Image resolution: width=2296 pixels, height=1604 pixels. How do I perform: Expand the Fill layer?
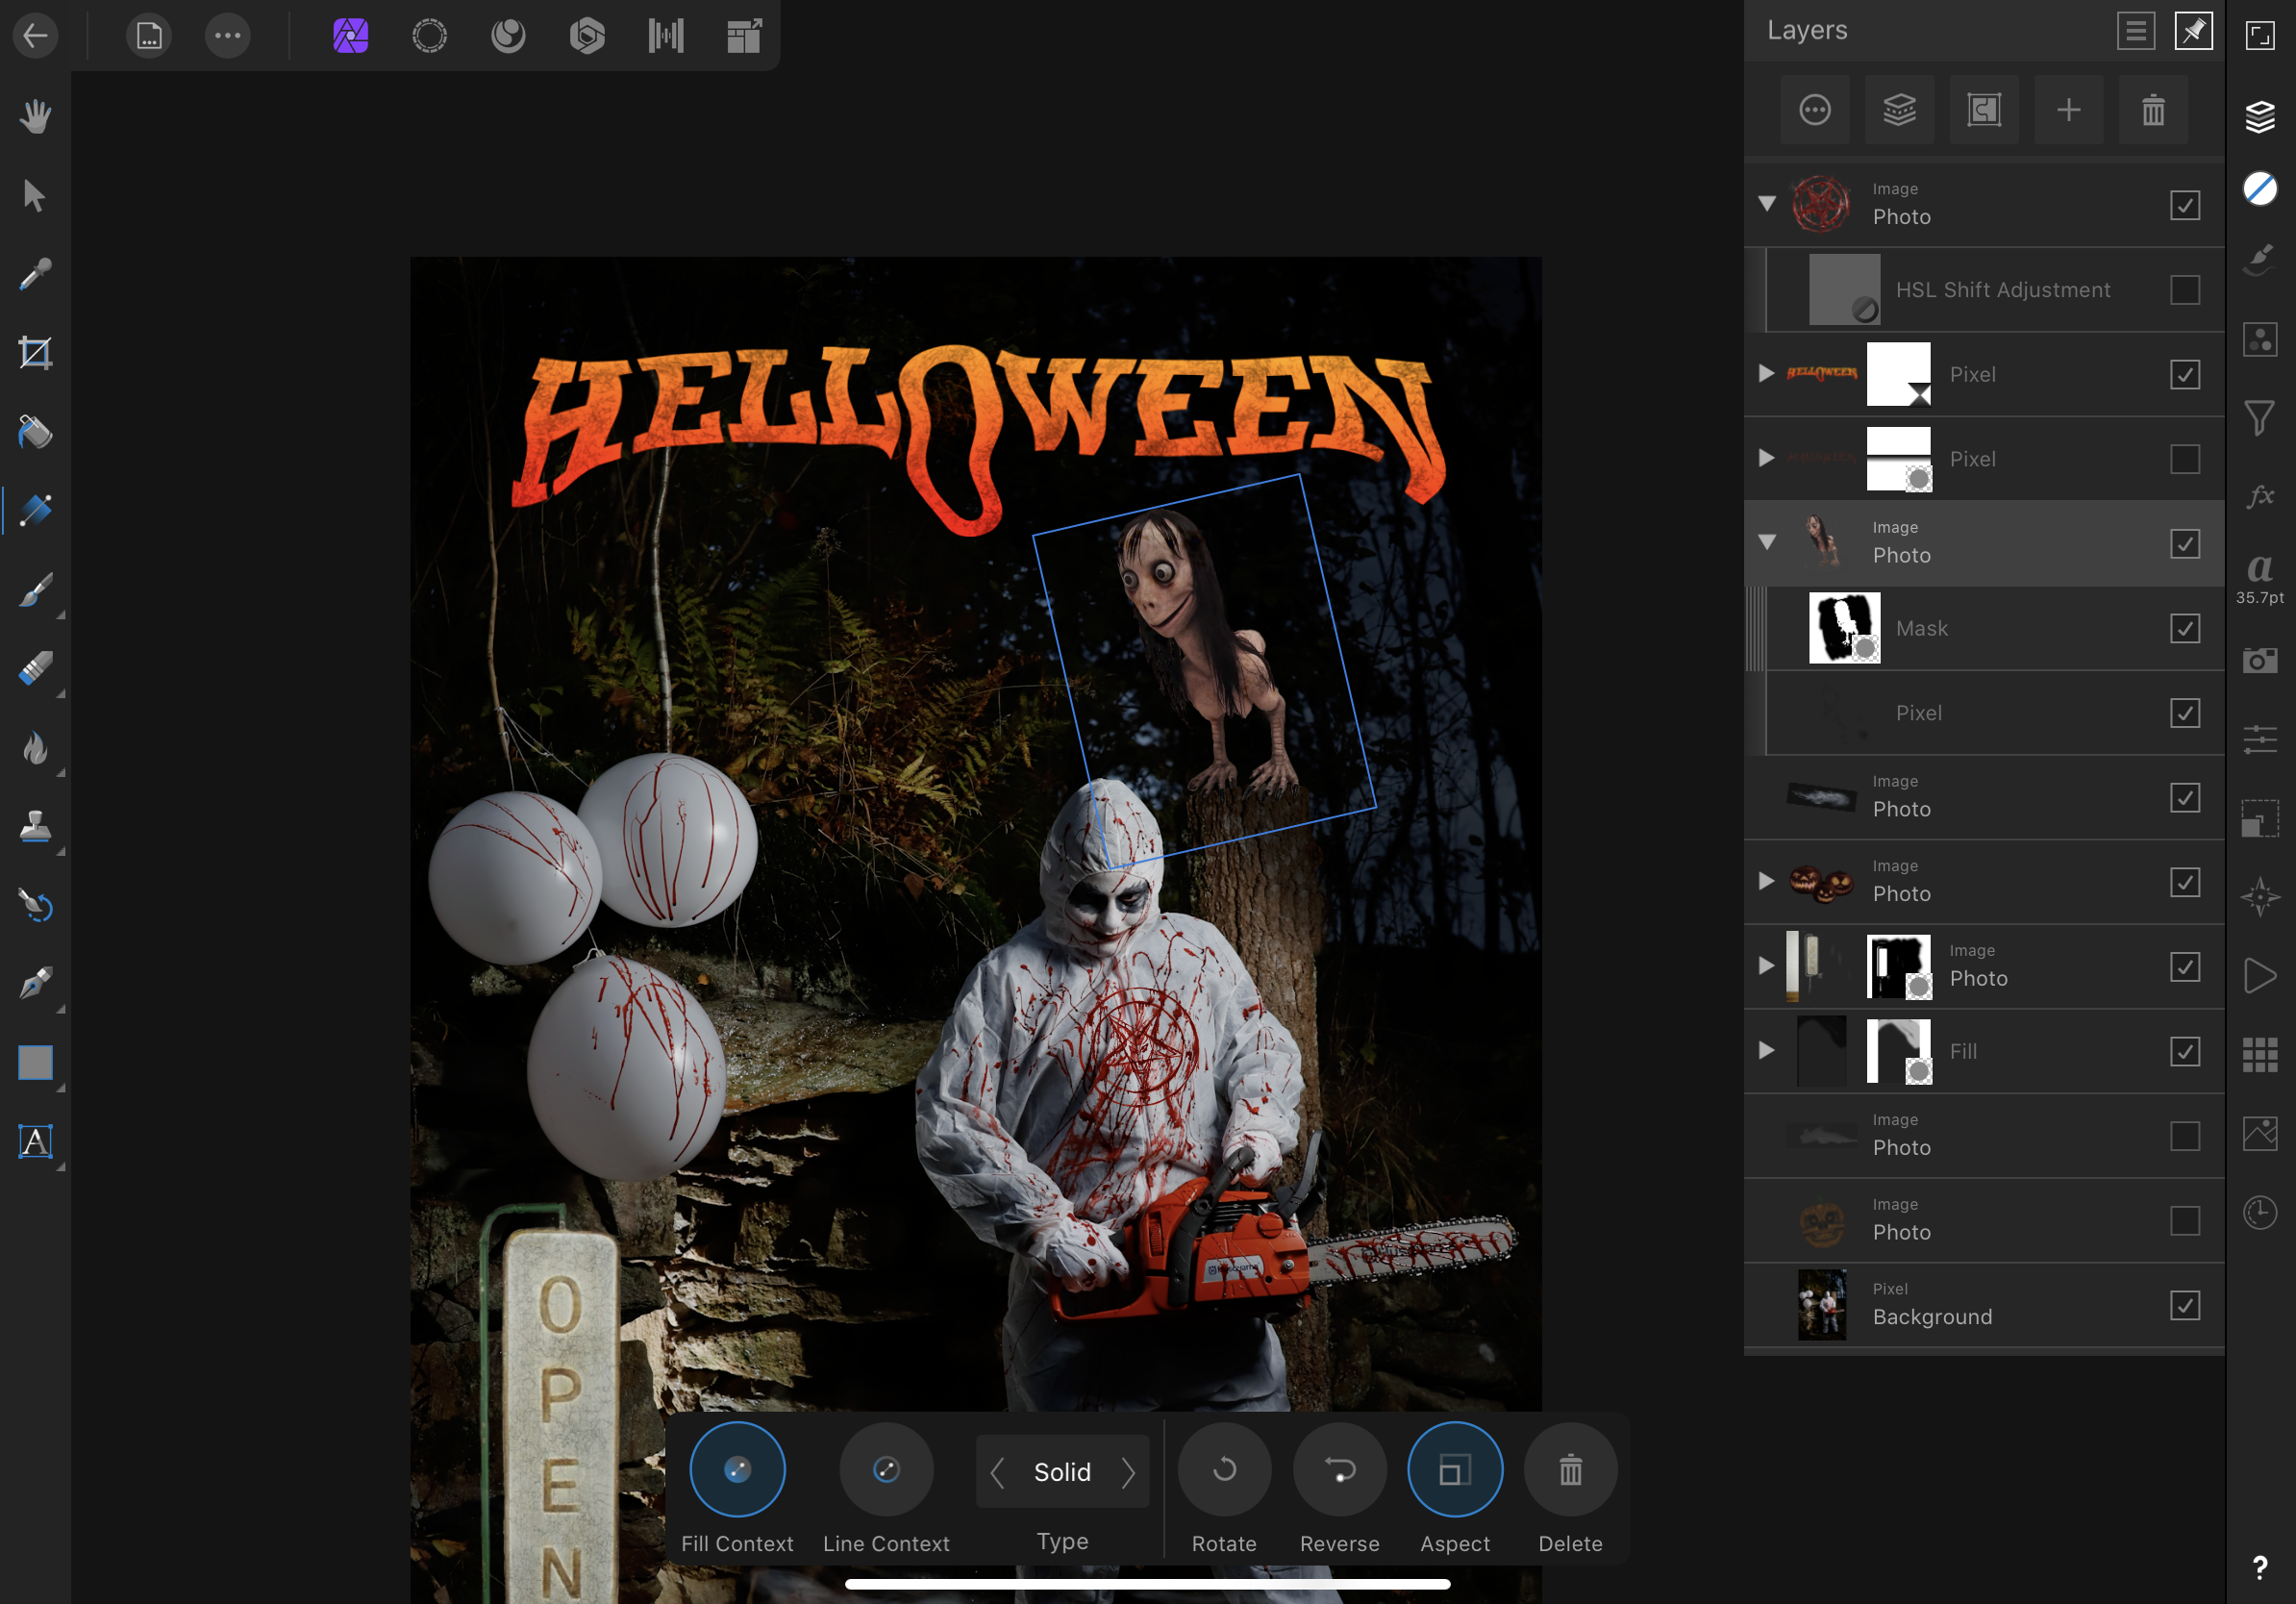pyautogui.click(x=1767, y=1050)
